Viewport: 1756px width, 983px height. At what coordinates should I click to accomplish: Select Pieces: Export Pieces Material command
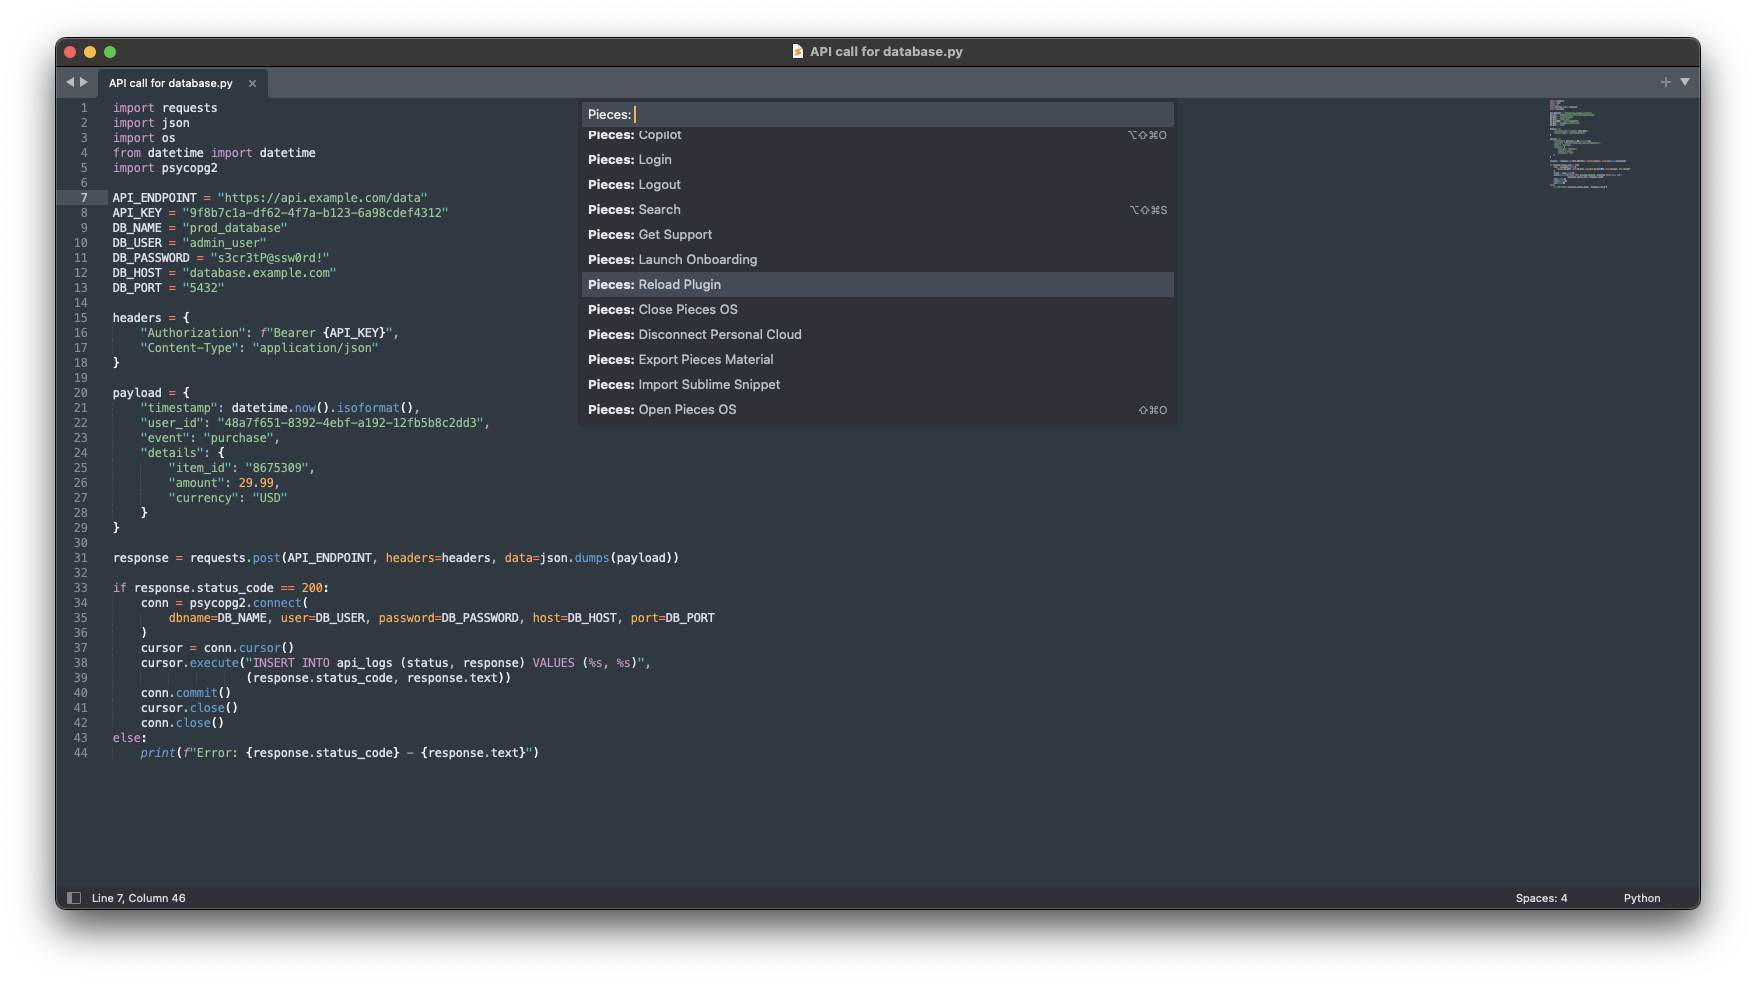pyautogui.click(x=878, y=360)
